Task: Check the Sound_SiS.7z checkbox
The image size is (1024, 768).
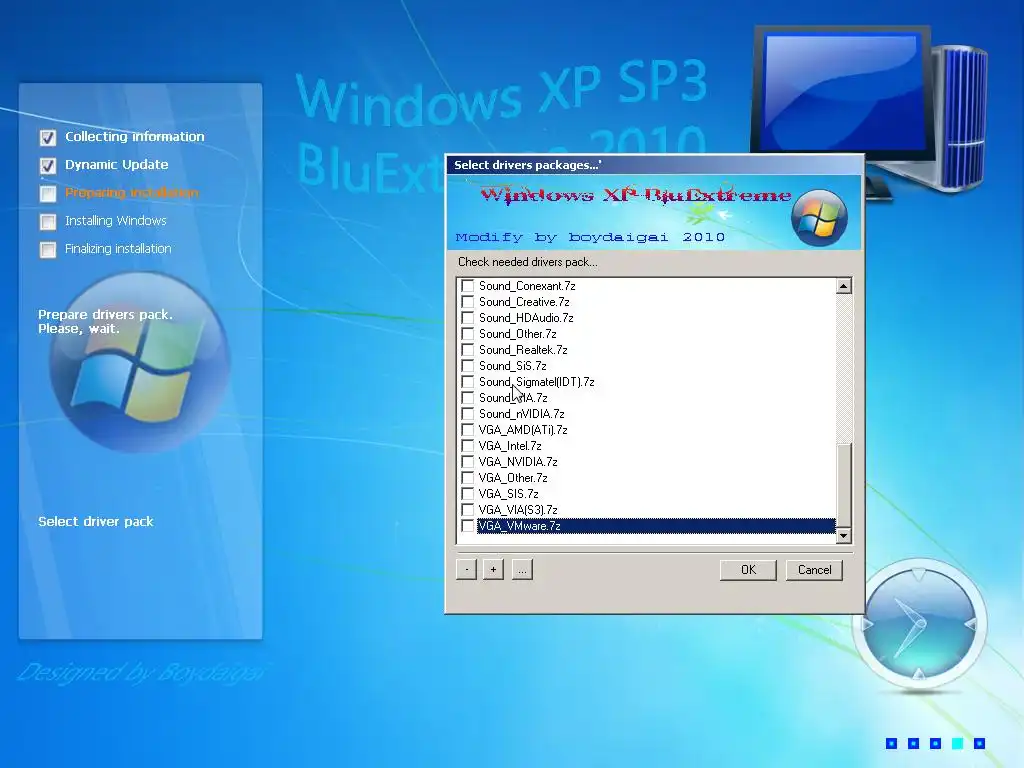Action: pyautogui.click(x=468, y=366)
